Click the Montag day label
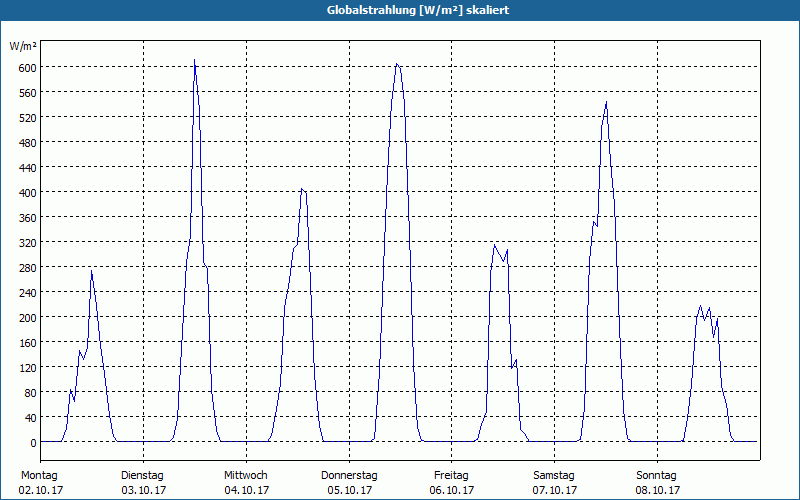 39,476
